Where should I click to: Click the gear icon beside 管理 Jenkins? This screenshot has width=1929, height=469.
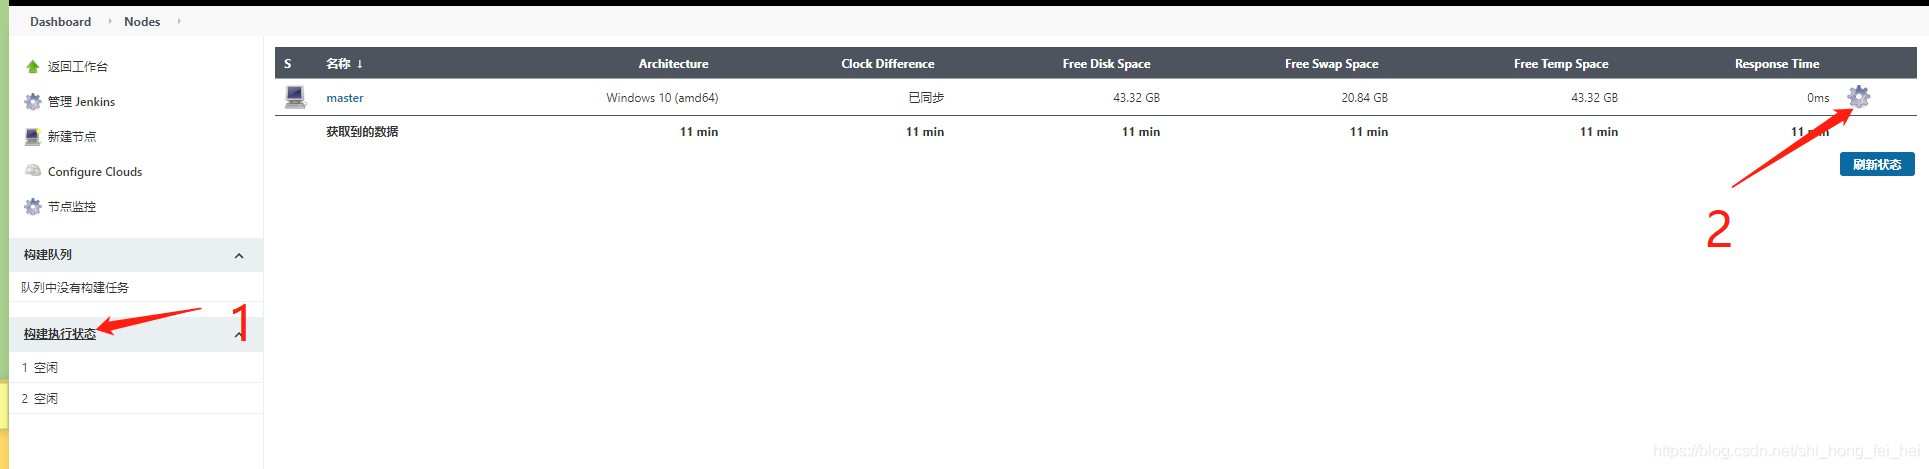tap(33, 101)
